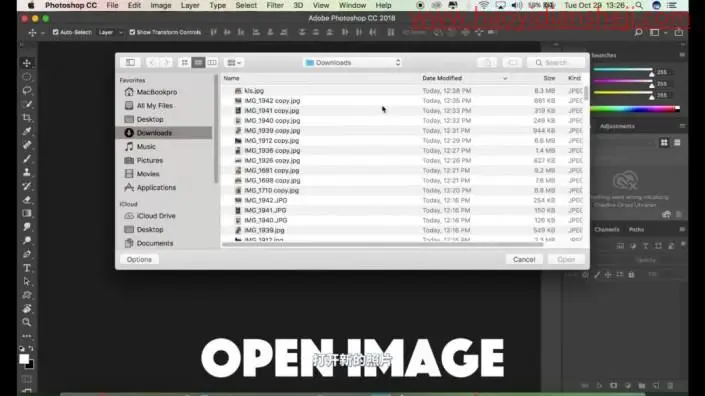Select the Move tool
Viewport: 705px width, 396px height.
pos(27,63)
